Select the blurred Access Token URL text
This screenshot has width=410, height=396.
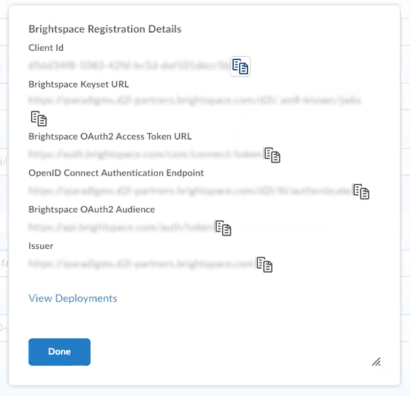click(145, 154)
